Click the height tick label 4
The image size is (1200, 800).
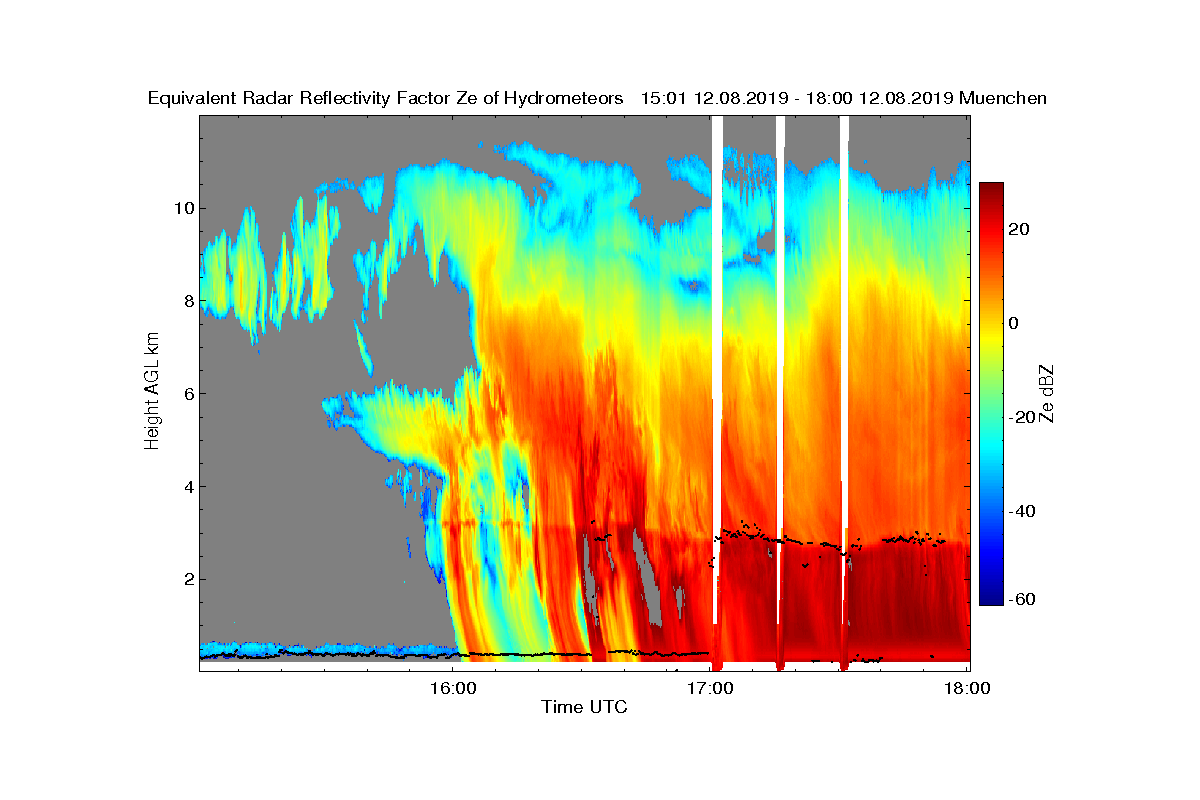click(x=188, y=486)
